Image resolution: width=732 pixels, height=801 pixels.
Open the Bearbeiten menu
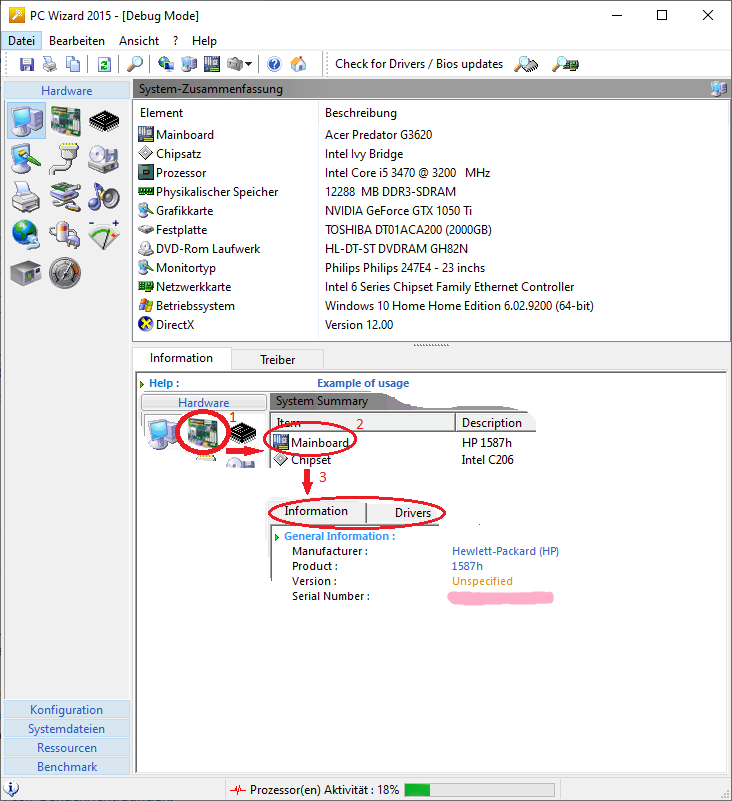(77, 41)
